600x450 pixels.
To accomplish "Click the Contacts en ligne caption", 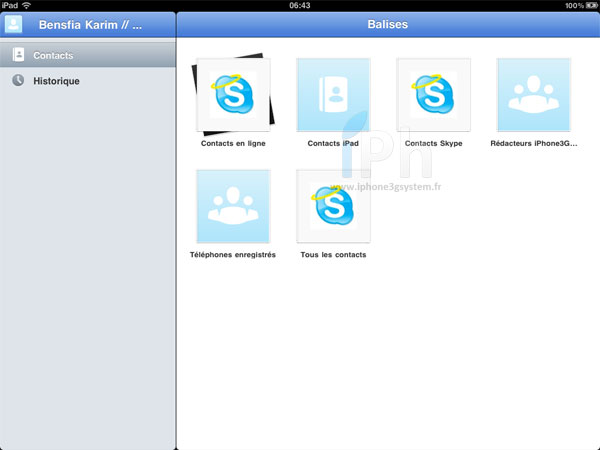I will (233, 144).
